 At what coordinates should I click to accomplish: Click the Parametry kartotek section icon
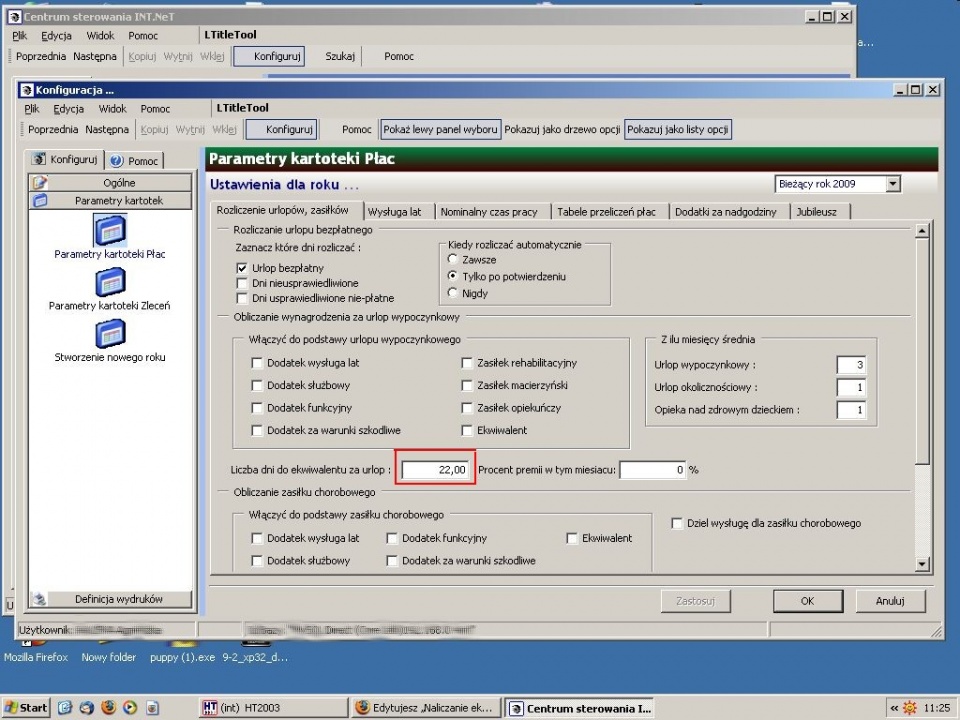point(40,200)
